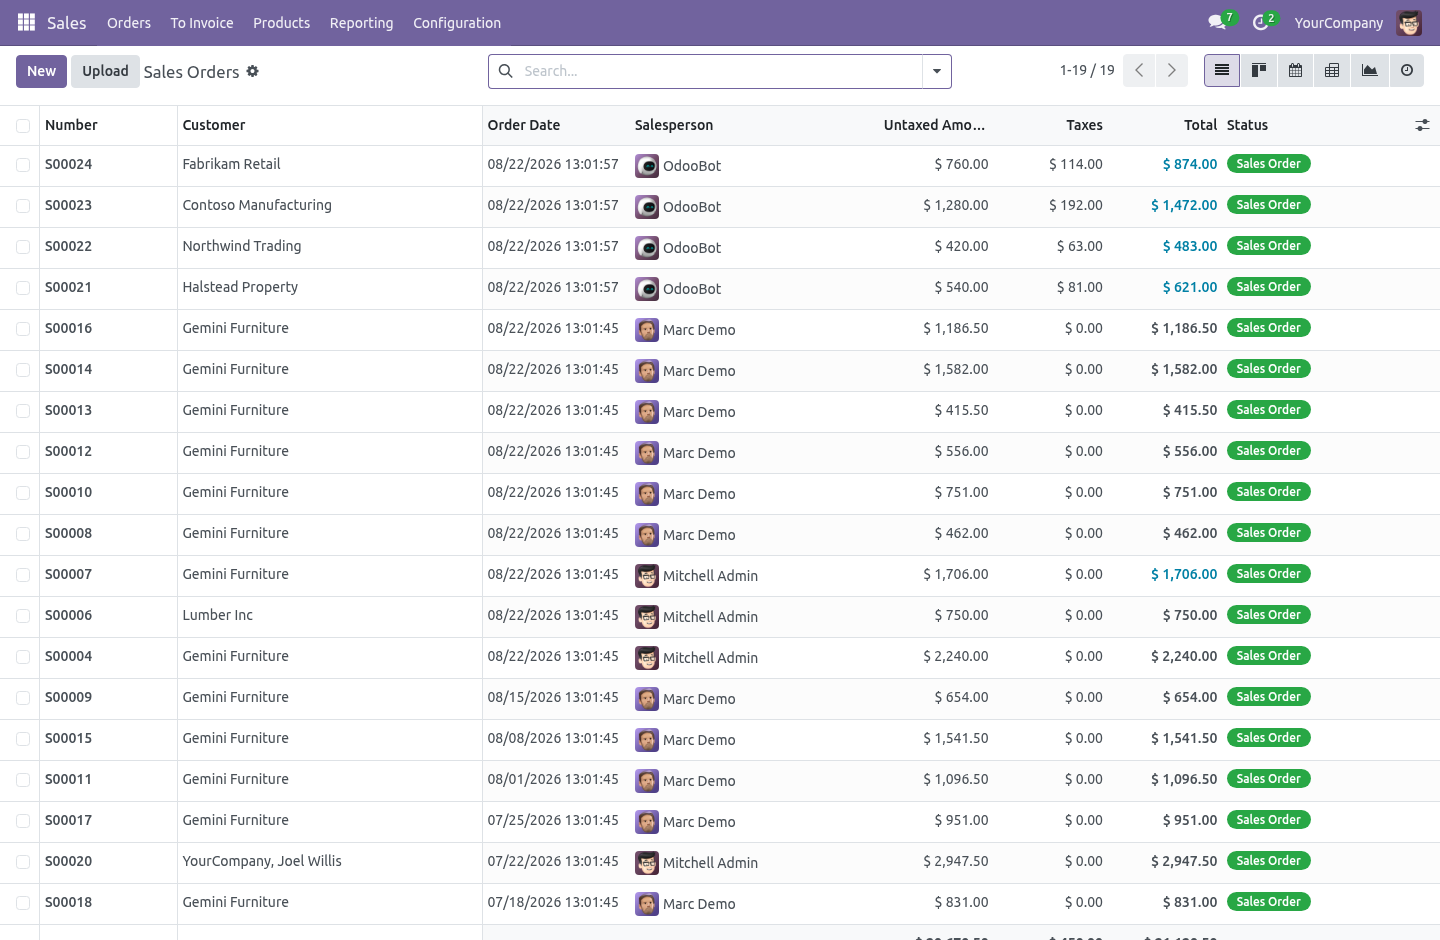Switch to pivot table view

tap(1332, 70)
